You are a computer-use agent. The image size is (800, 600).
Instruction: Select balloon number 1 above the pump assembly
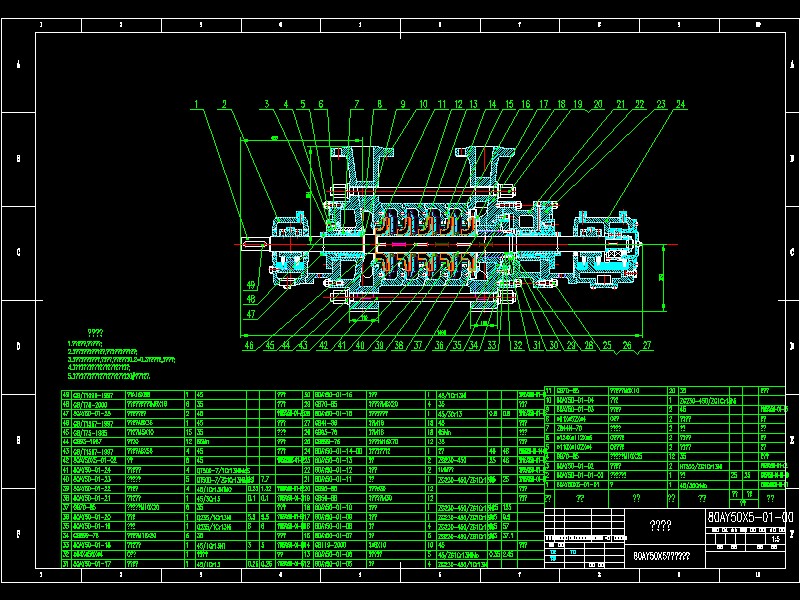point(197,102)
